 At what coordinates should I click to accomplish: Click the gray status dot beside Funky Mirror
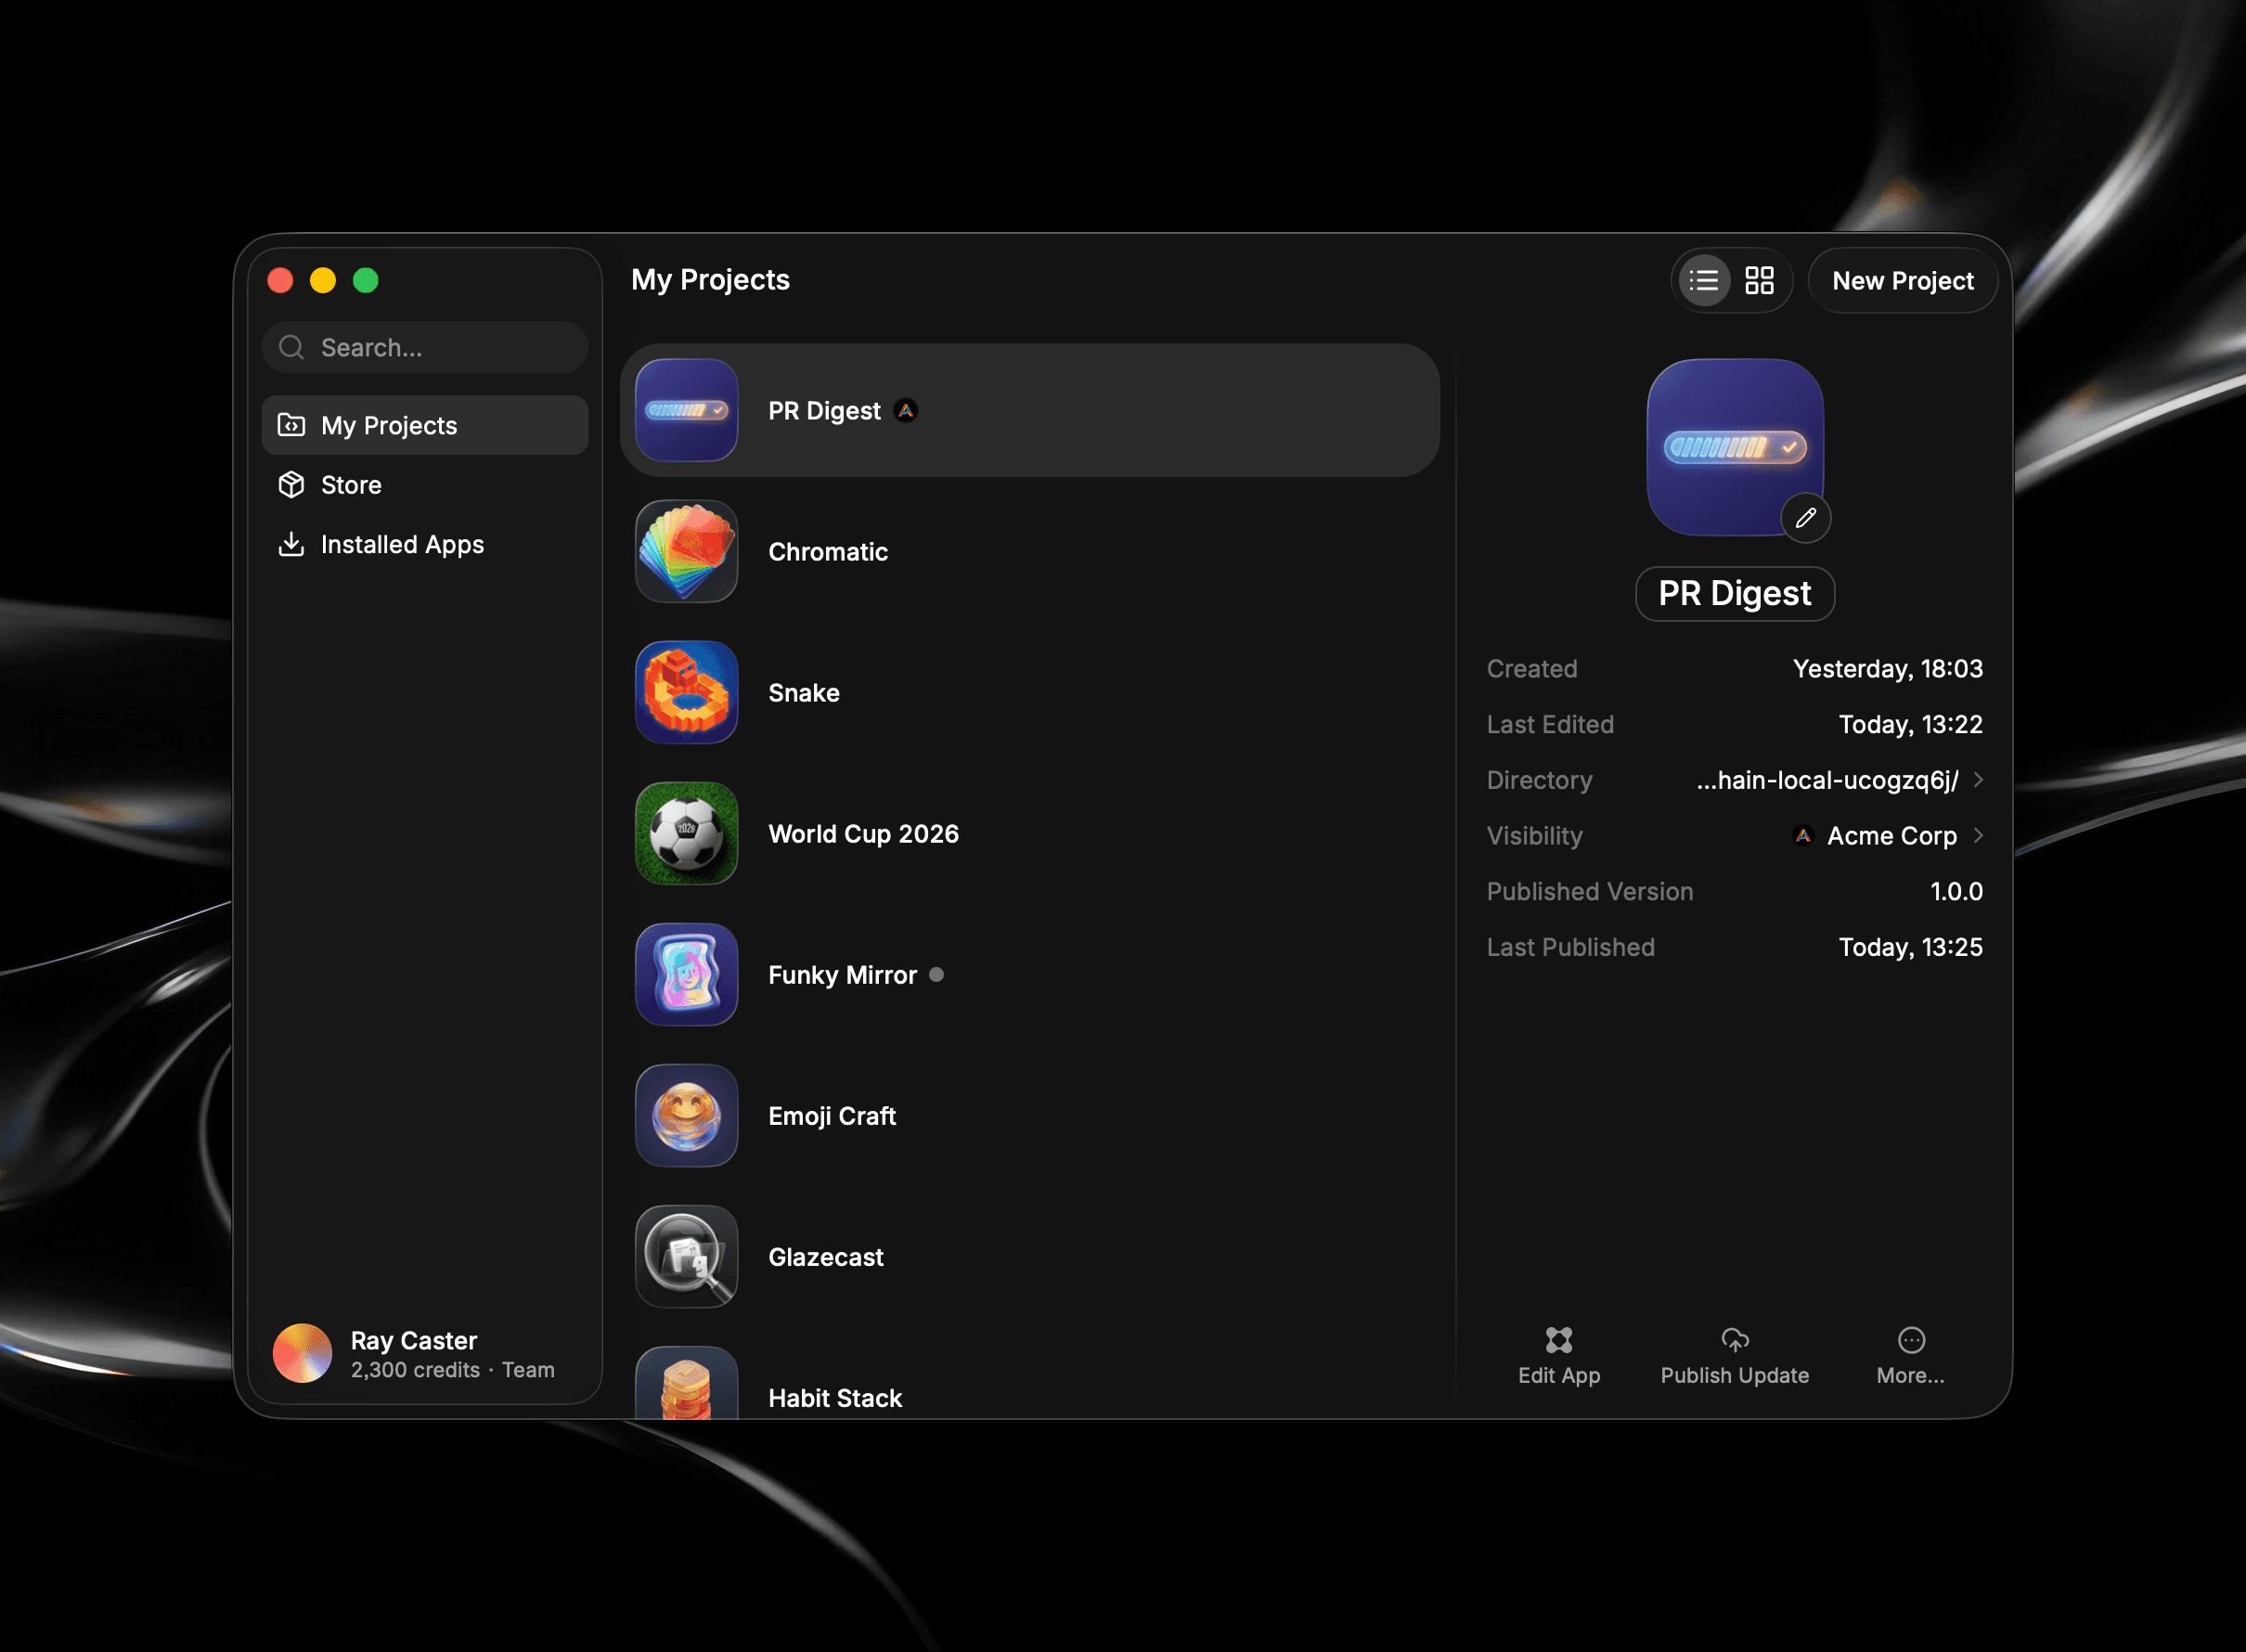click(936, 974)
